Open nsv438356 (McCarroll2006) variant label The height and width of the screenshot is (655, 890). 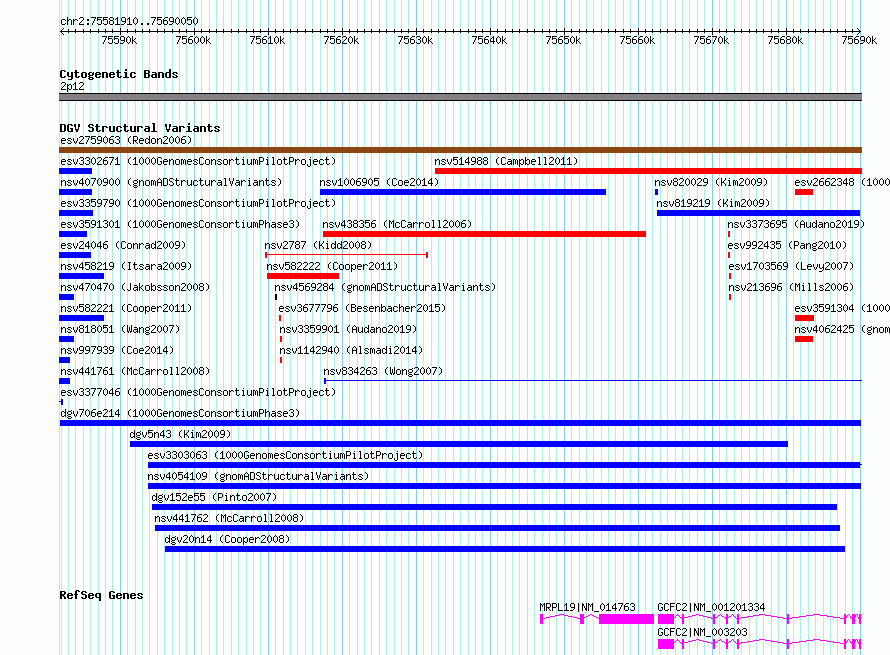click(x=397, y=224)
